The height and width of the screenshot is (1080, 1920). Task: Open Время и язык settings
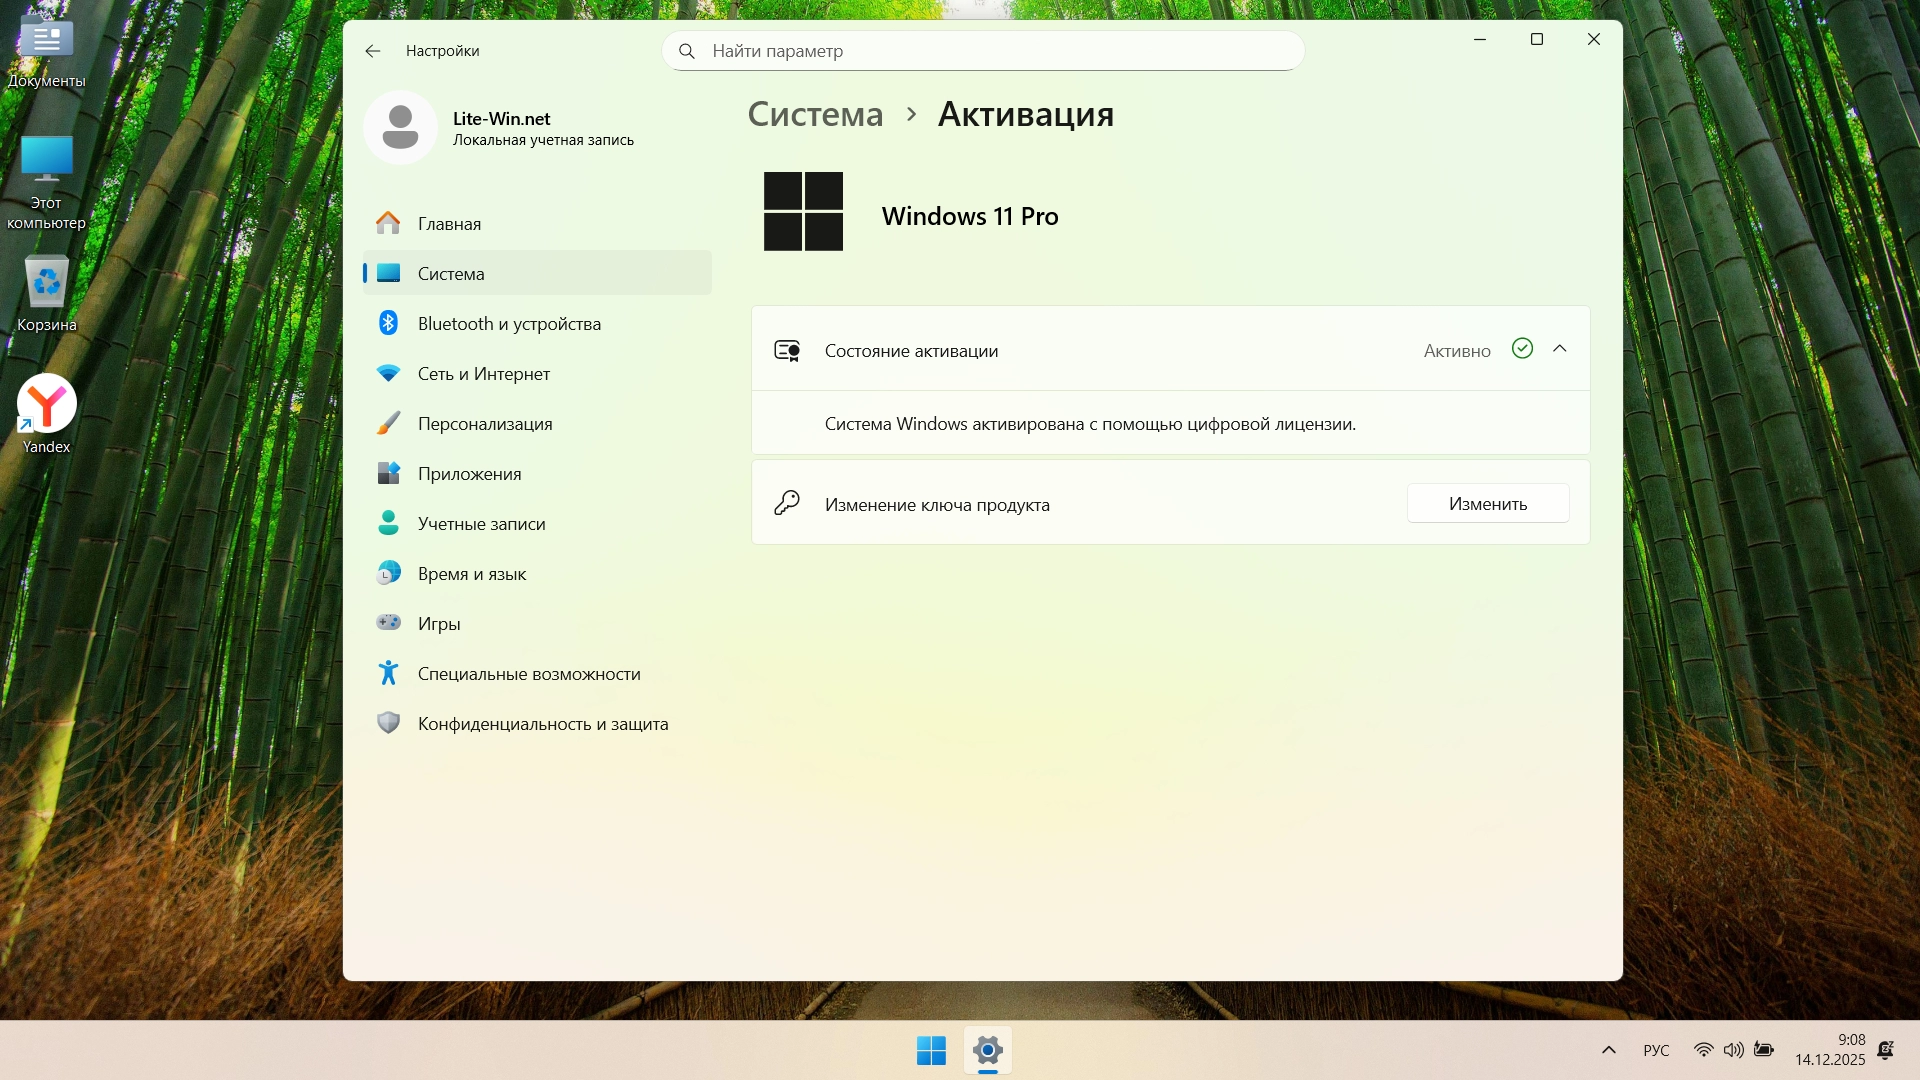471,574
